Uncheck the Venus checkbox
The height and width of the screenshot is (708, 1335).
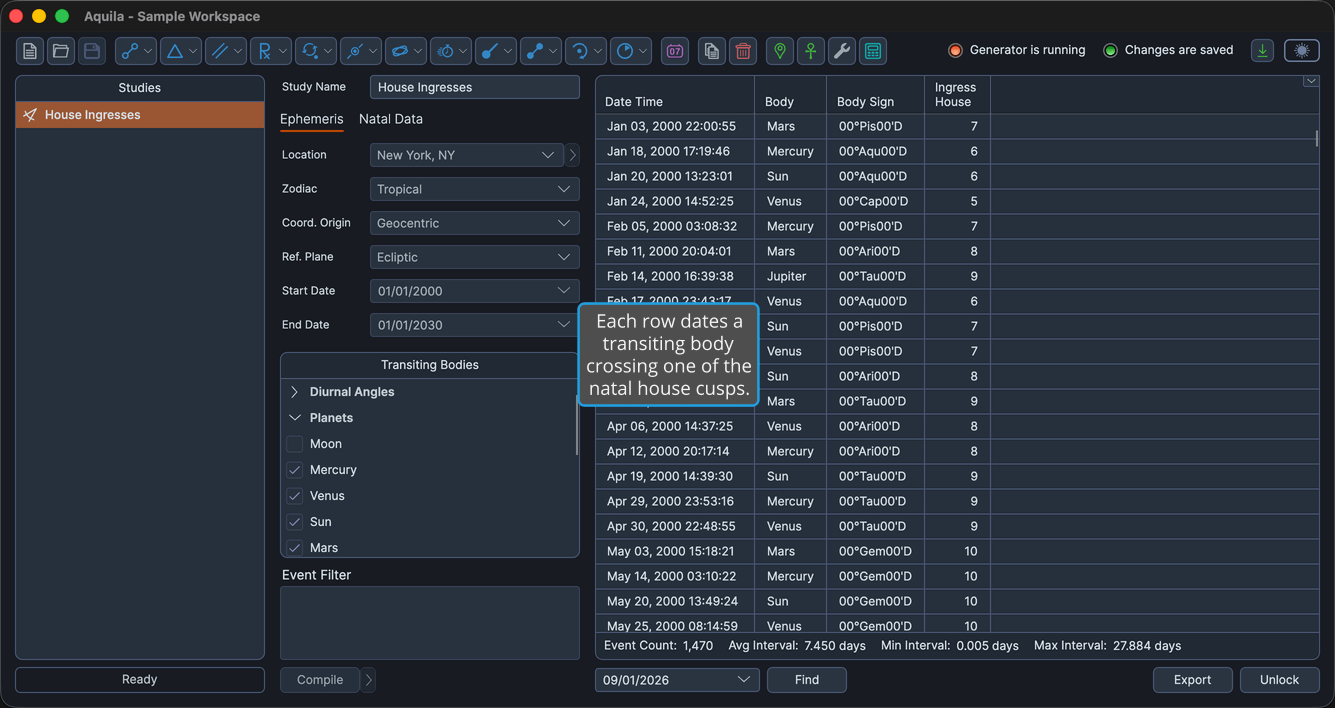click(295, 496)
